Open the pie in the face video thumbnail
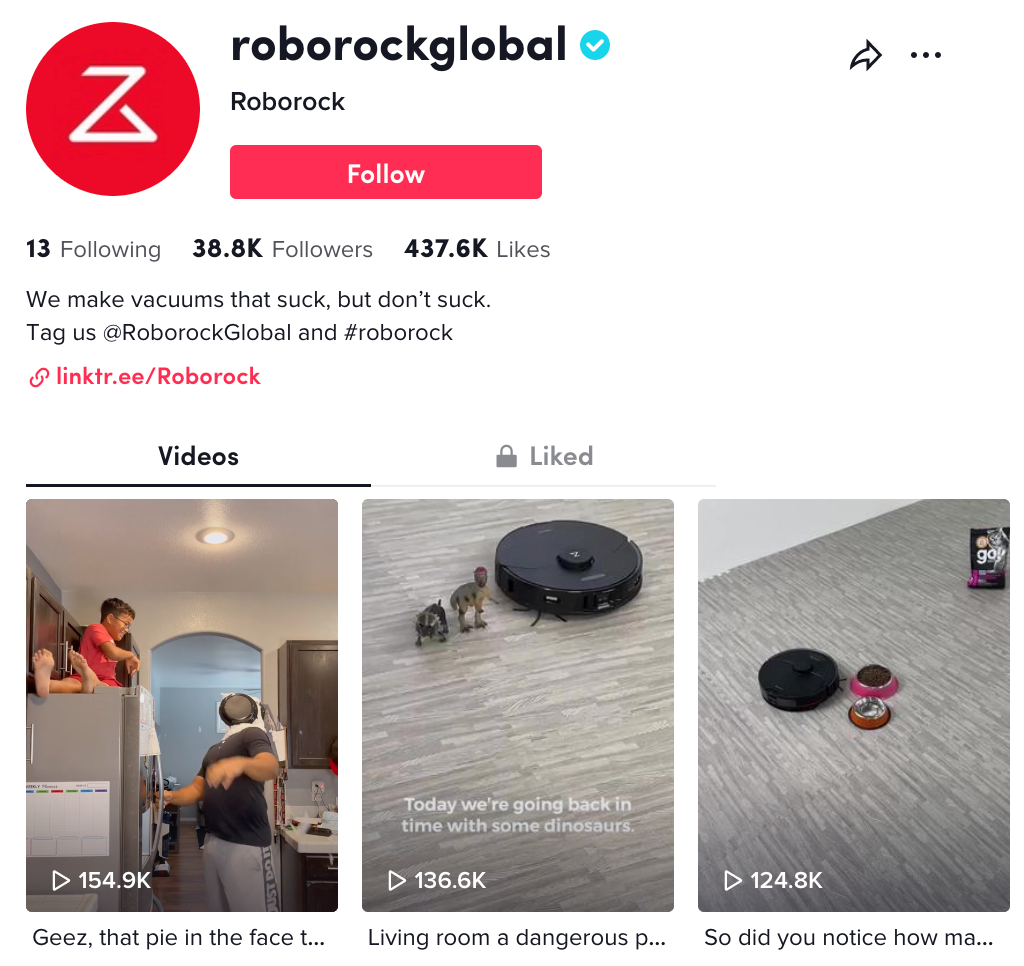 (182, 705)
